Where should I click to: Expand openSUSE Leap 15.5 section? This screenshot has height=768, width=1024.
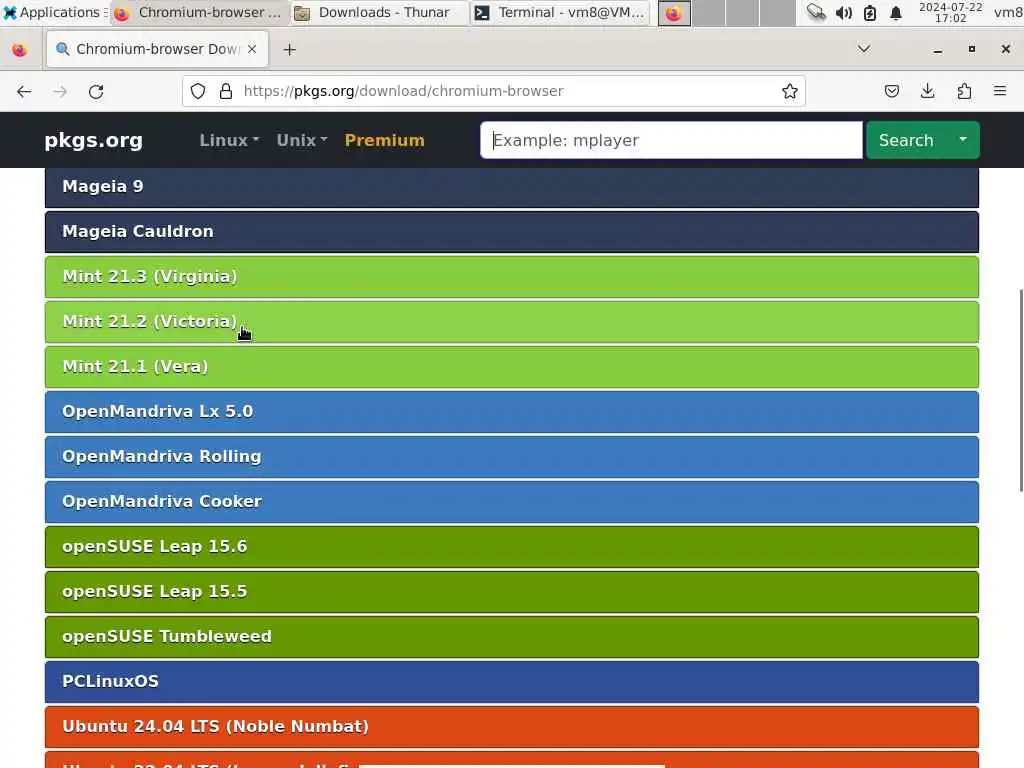[512, 592]
